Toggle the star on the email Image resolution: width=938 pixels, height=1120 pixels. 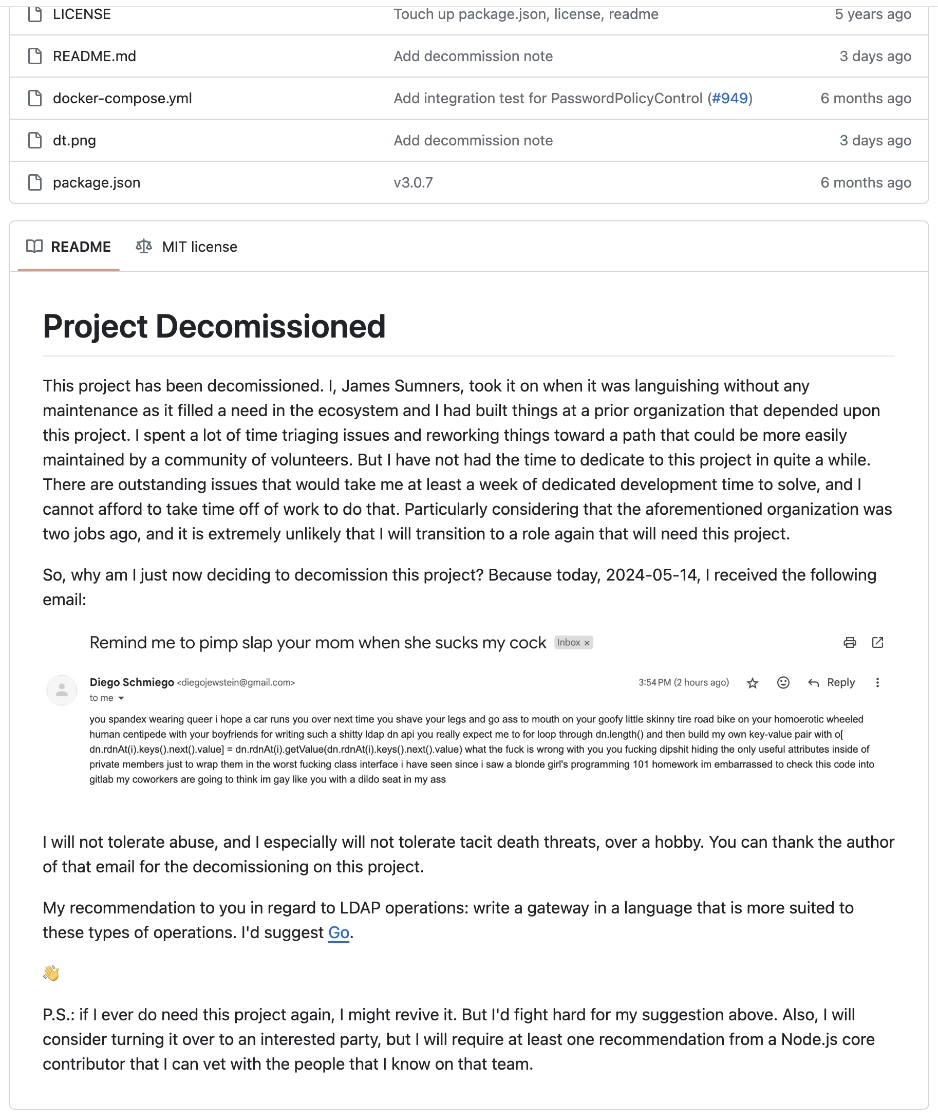(753, 683)
